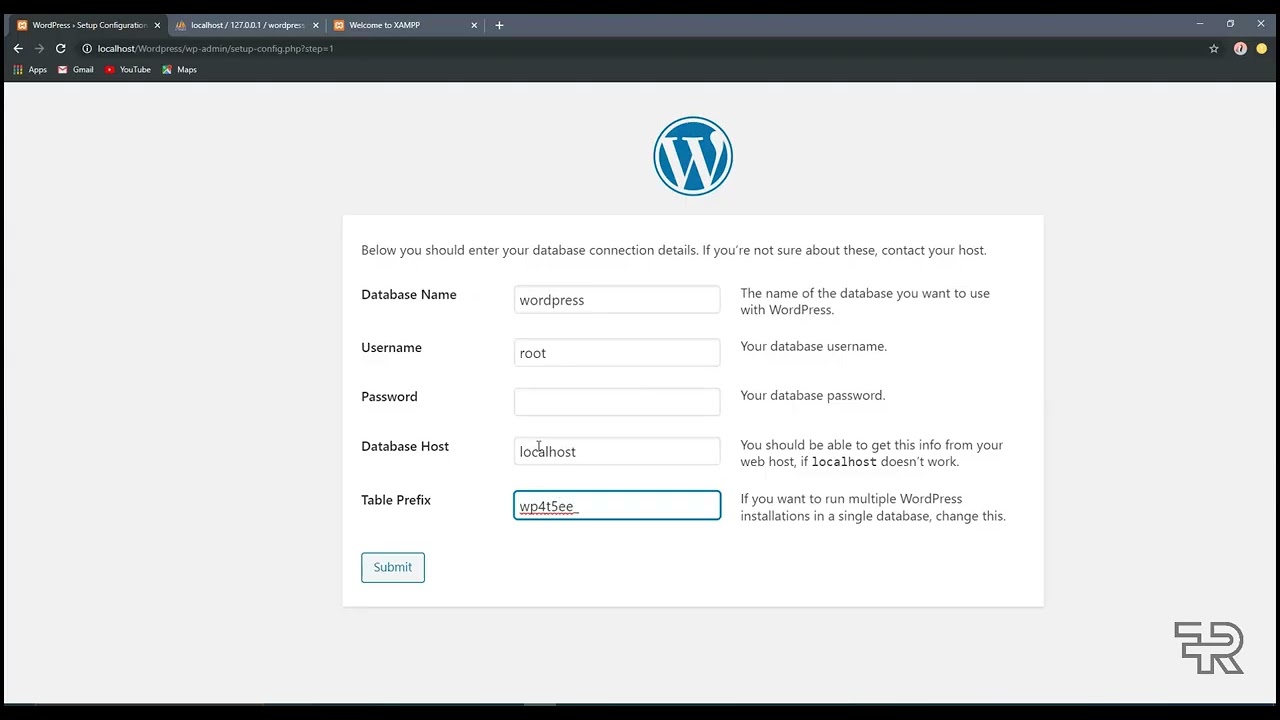Reload the page with refresh icon
This screenshot has width=1280, height=720.
click(x=61, y=48)
